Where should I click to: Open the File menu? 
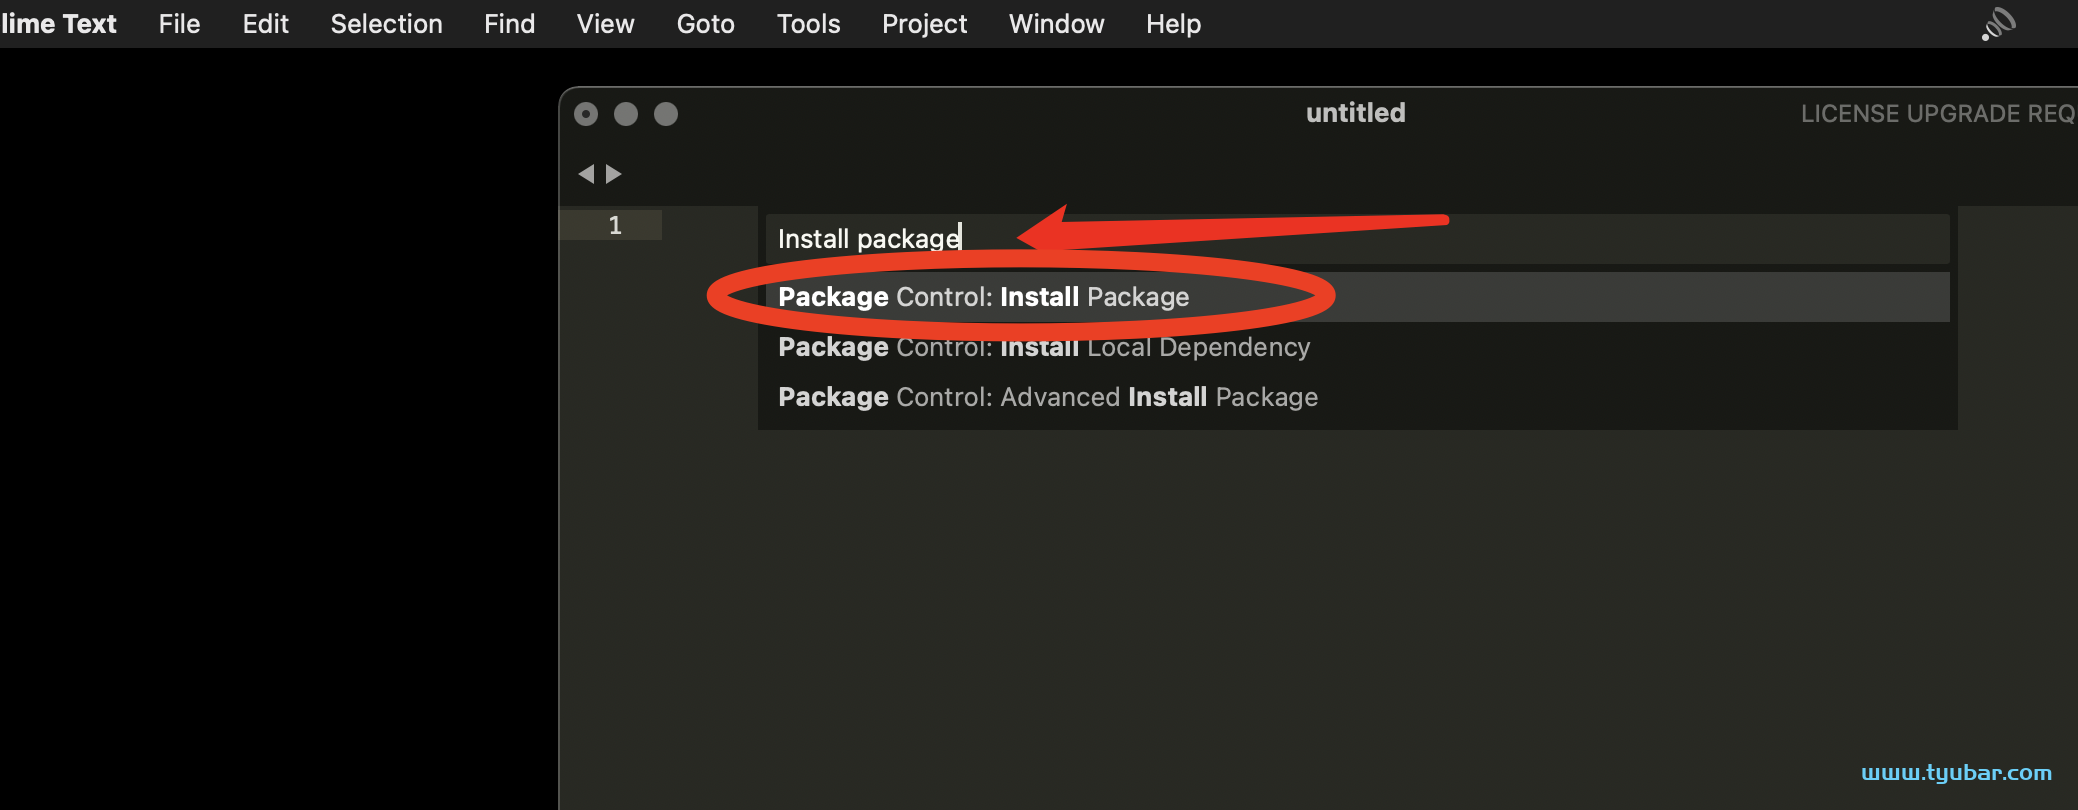[180, 24]
